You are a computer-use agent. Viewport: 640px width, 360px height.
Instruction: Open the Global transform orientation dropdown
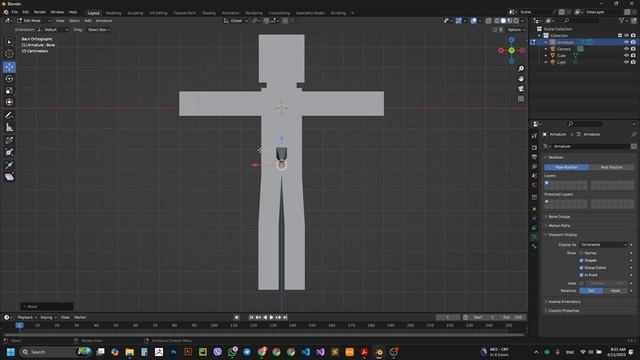coord(236,21)
